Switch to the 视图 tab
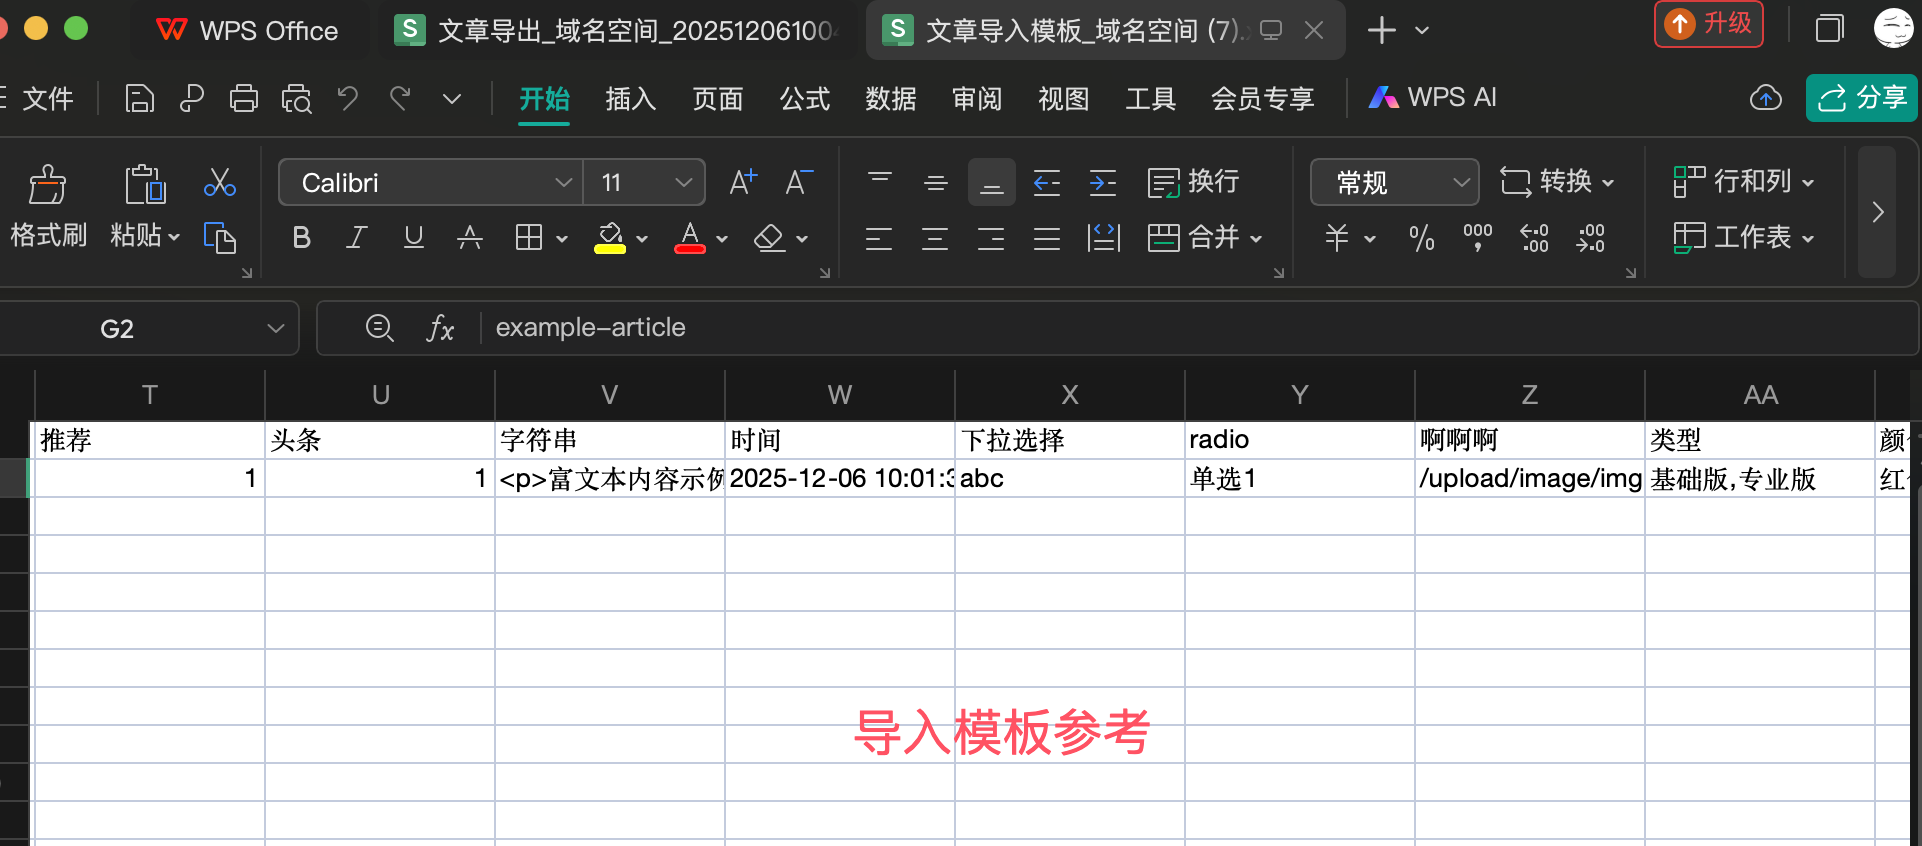 [x=1064, y=99]
